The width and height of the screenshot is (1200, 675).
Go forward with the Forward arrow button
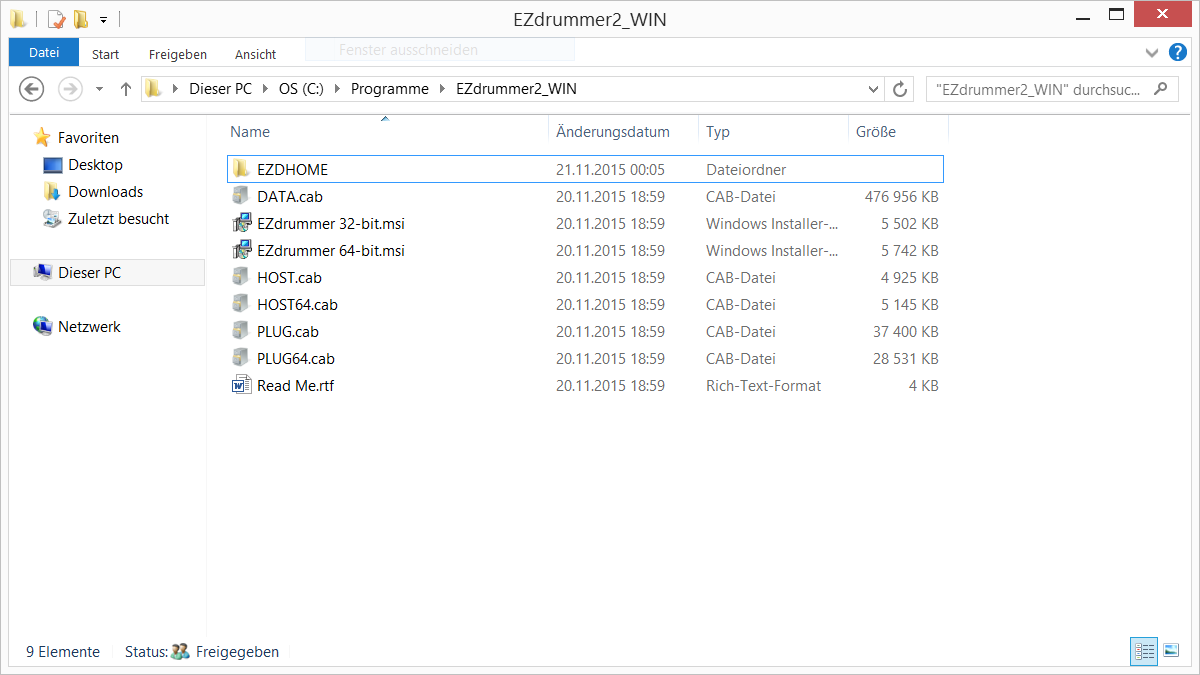[x=70, y=89]
